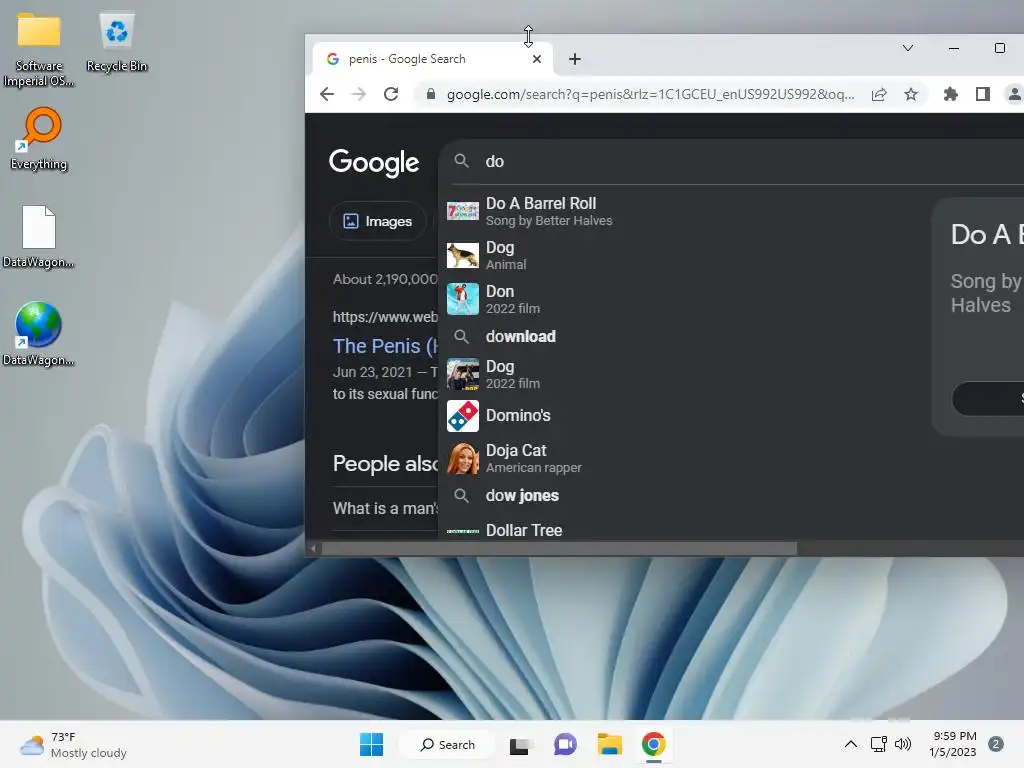Click the Doja Cat photo thumbnail
The image size is (1024, 768).
pos(462,458)
